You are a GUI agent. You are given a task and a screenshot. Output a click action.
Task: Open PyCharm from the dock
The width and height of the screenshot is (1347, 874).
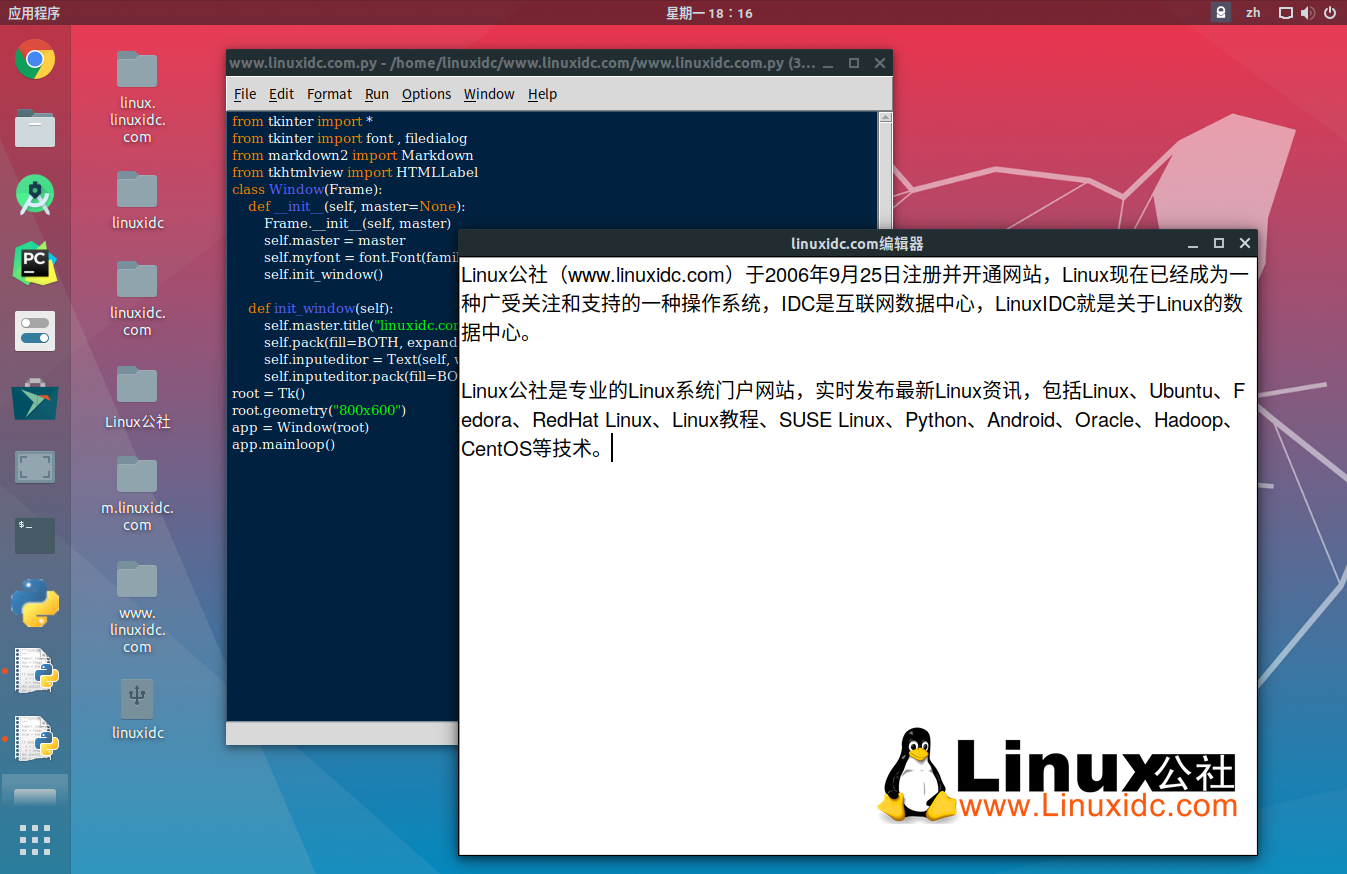(x=35, y=263)
